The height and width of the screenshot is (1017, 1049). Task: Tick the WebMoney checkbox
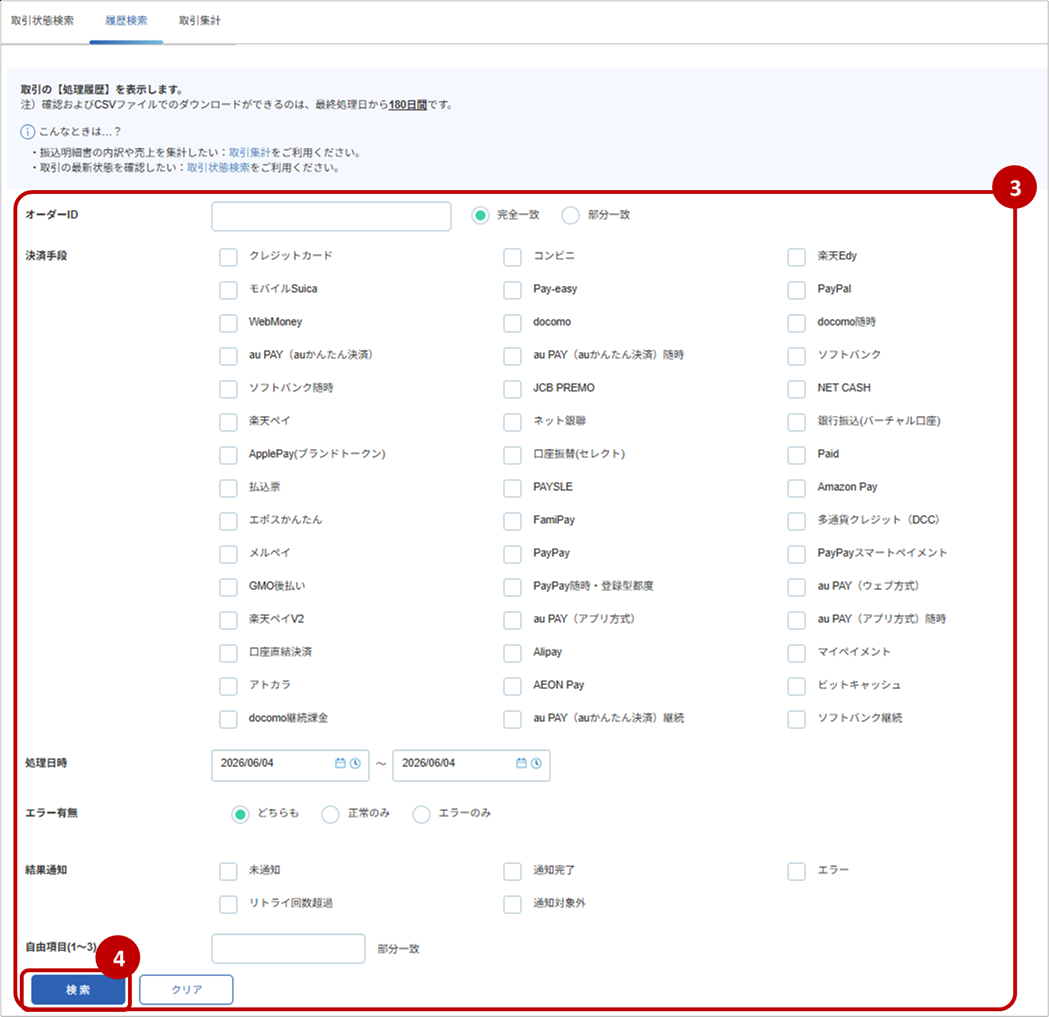(x=228, y=322)
